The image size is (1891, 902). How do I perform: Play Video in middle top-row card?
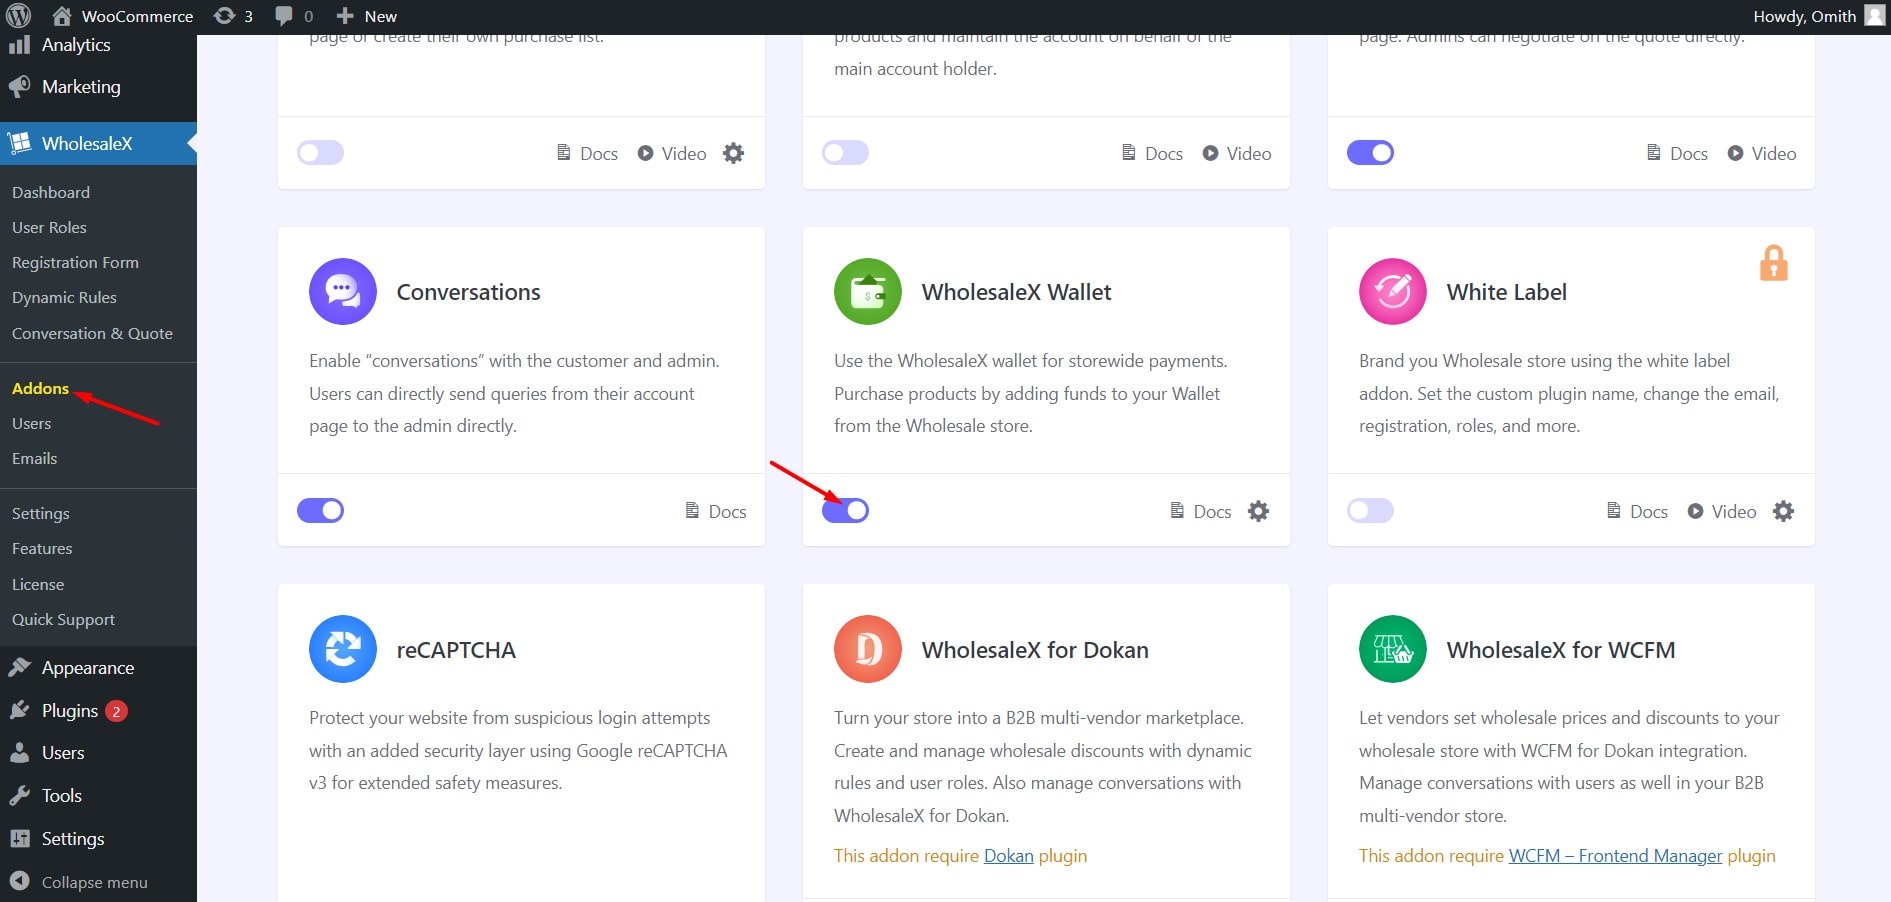pyautogui.click(x=1237, y=153)
